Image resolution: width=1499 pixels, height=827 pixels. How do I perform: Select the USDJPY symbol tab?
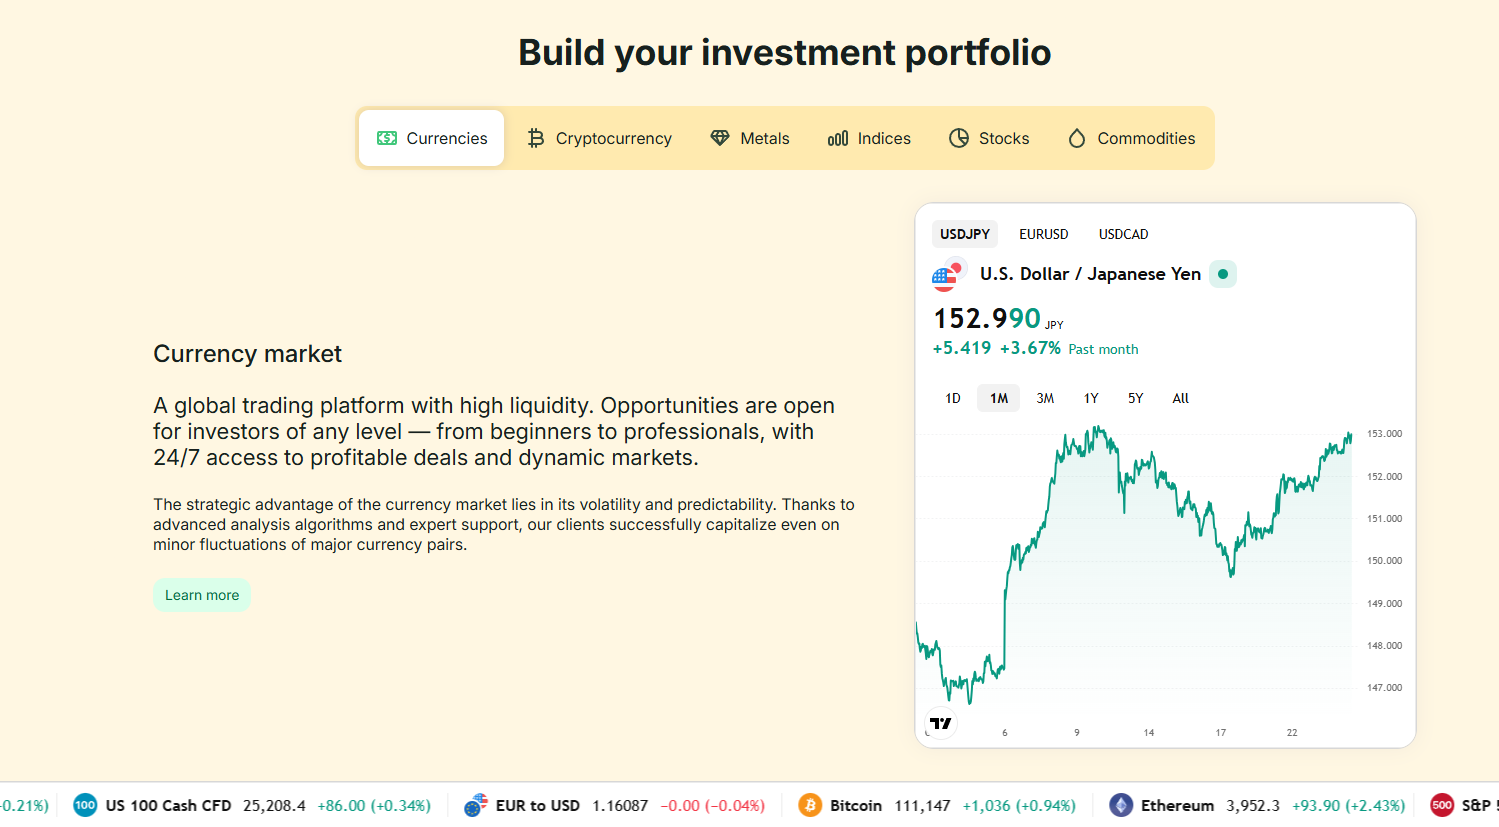point(965,234)
